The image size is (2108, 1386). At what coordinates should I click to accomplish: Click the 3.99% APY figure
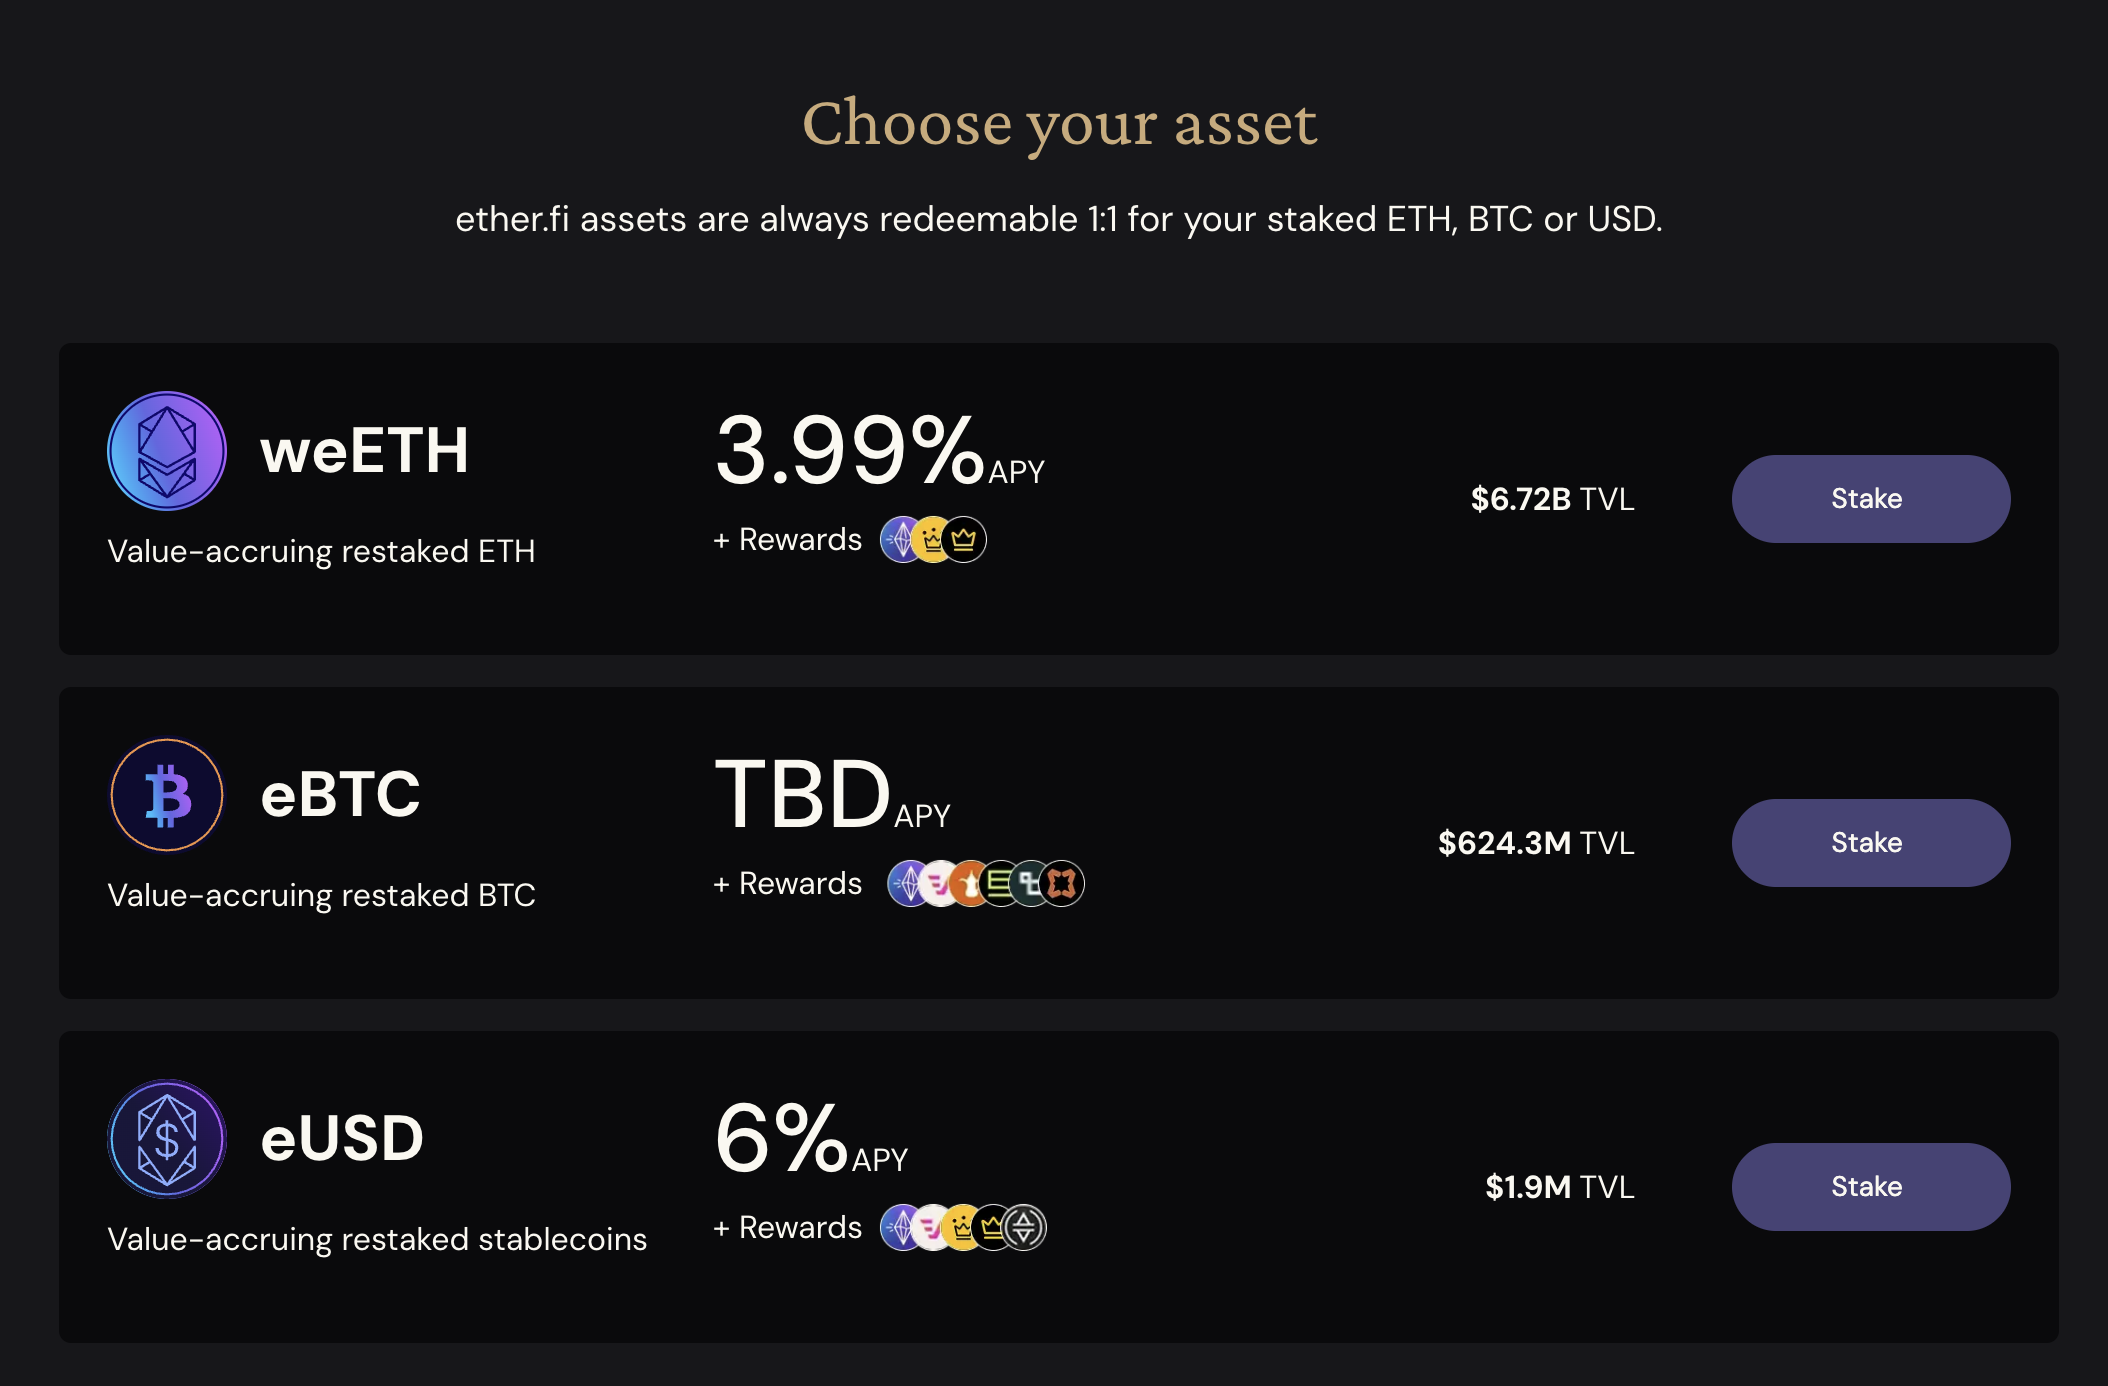[x=850, y=451]
